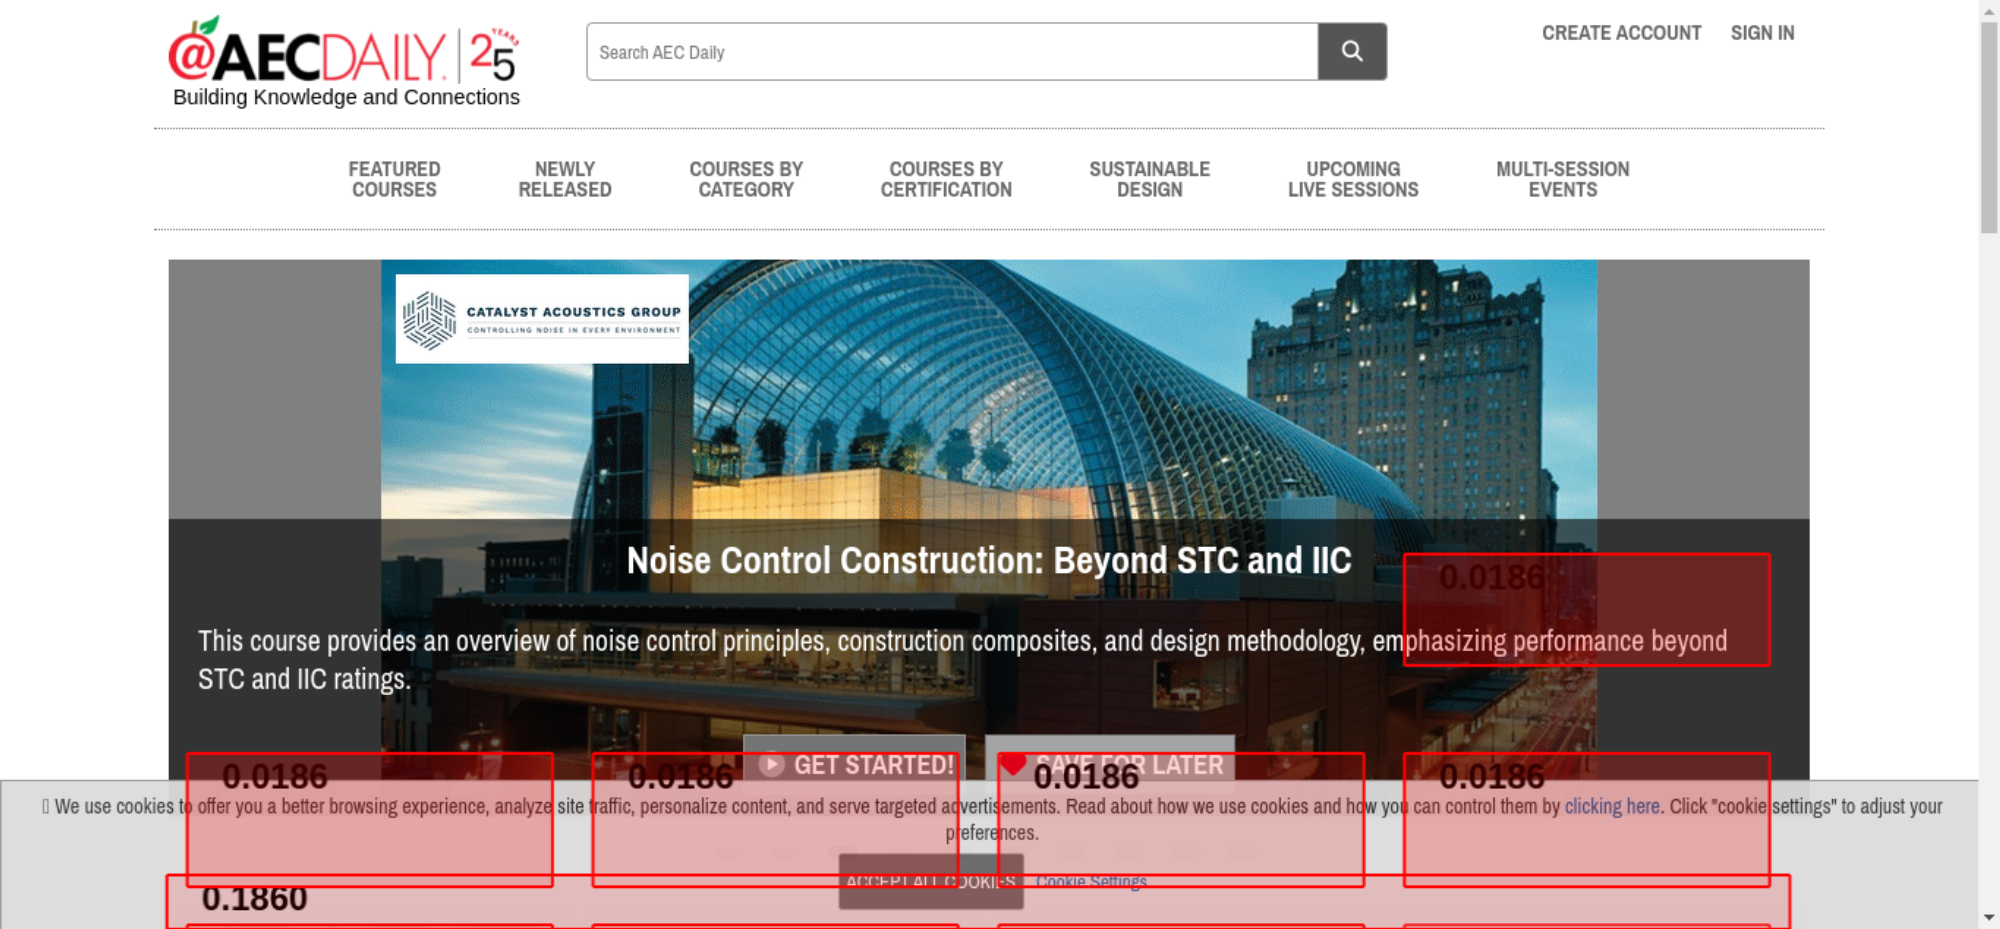The width and height of the screenshot is (2000, 929).
Task: Accept all cookies in the banner
Action: pos(930,882)
